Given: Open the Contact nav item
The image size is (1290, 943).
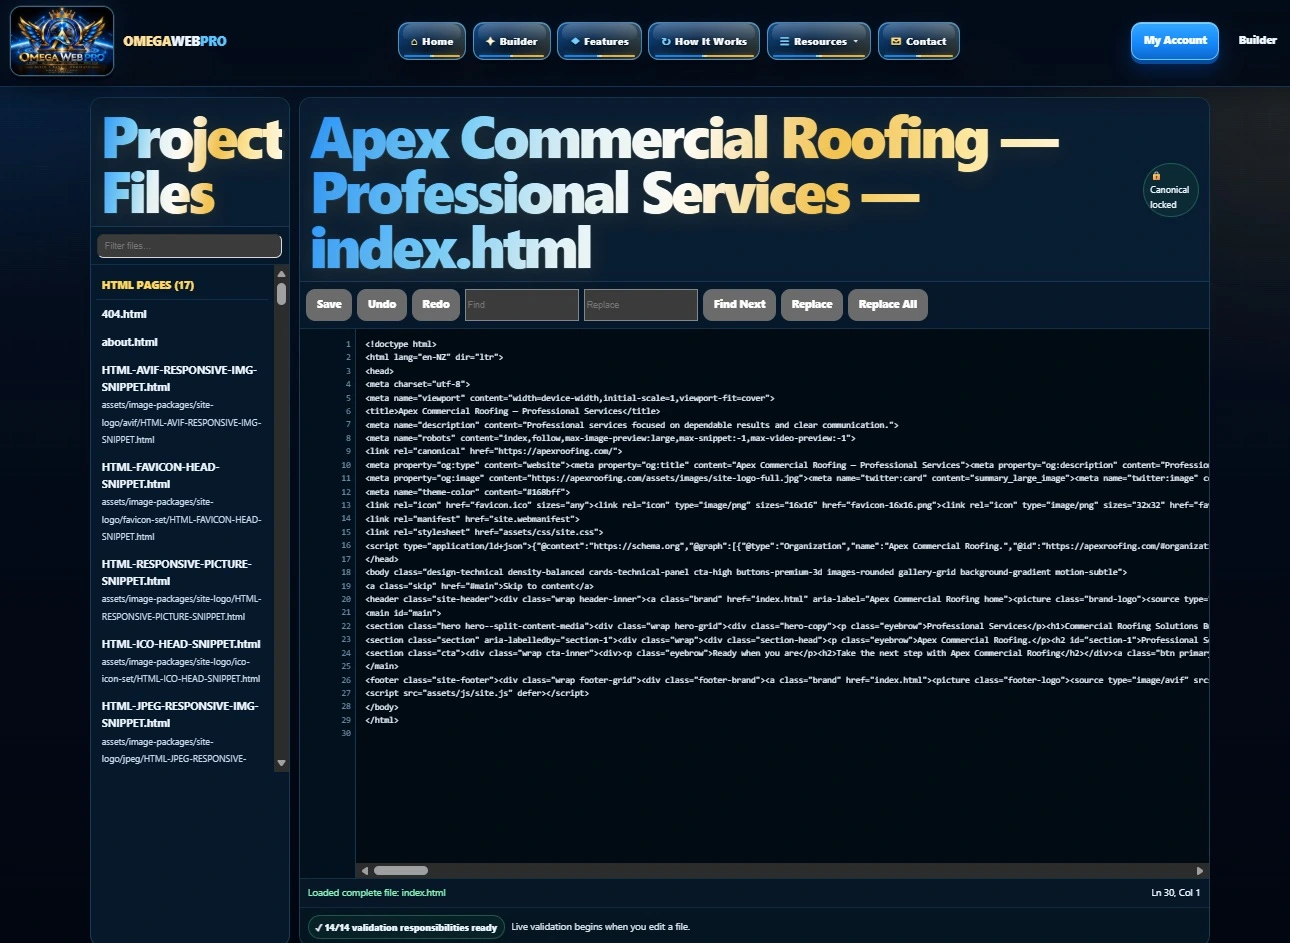Looking at the screenshot, I should point(919,41).
